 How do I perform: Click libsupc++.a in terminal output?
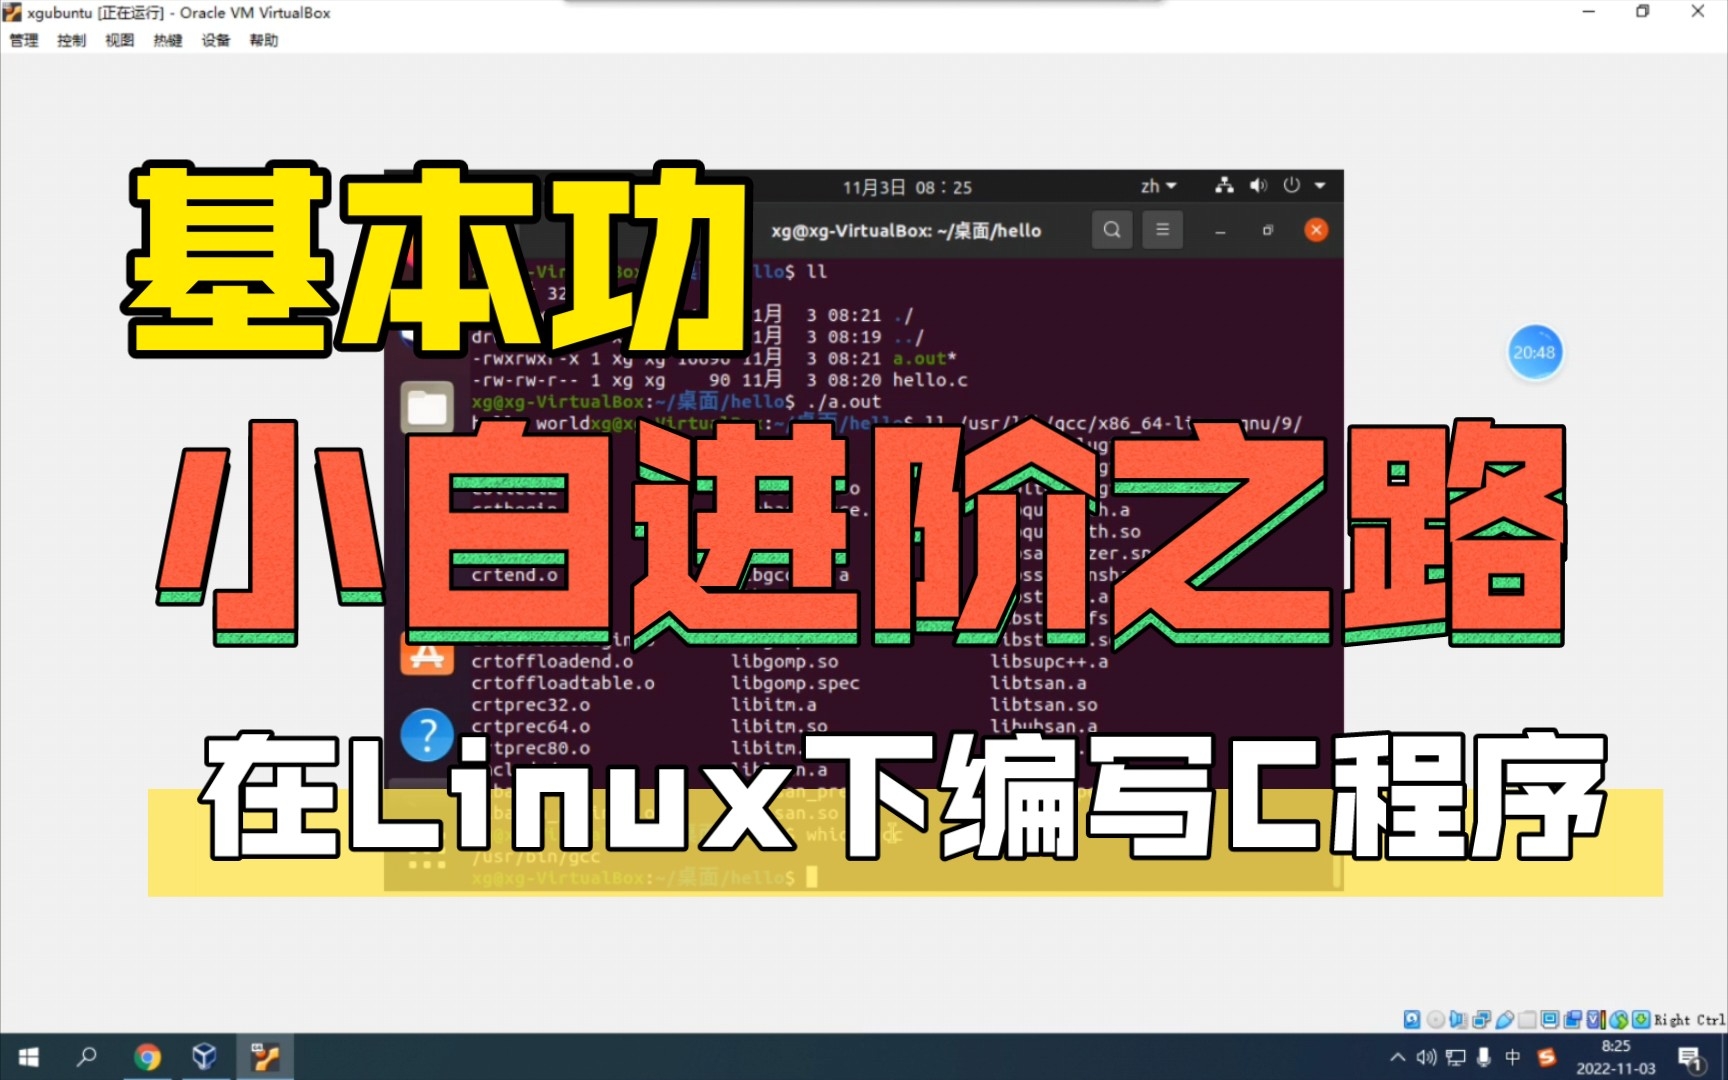click(1049, 661)
